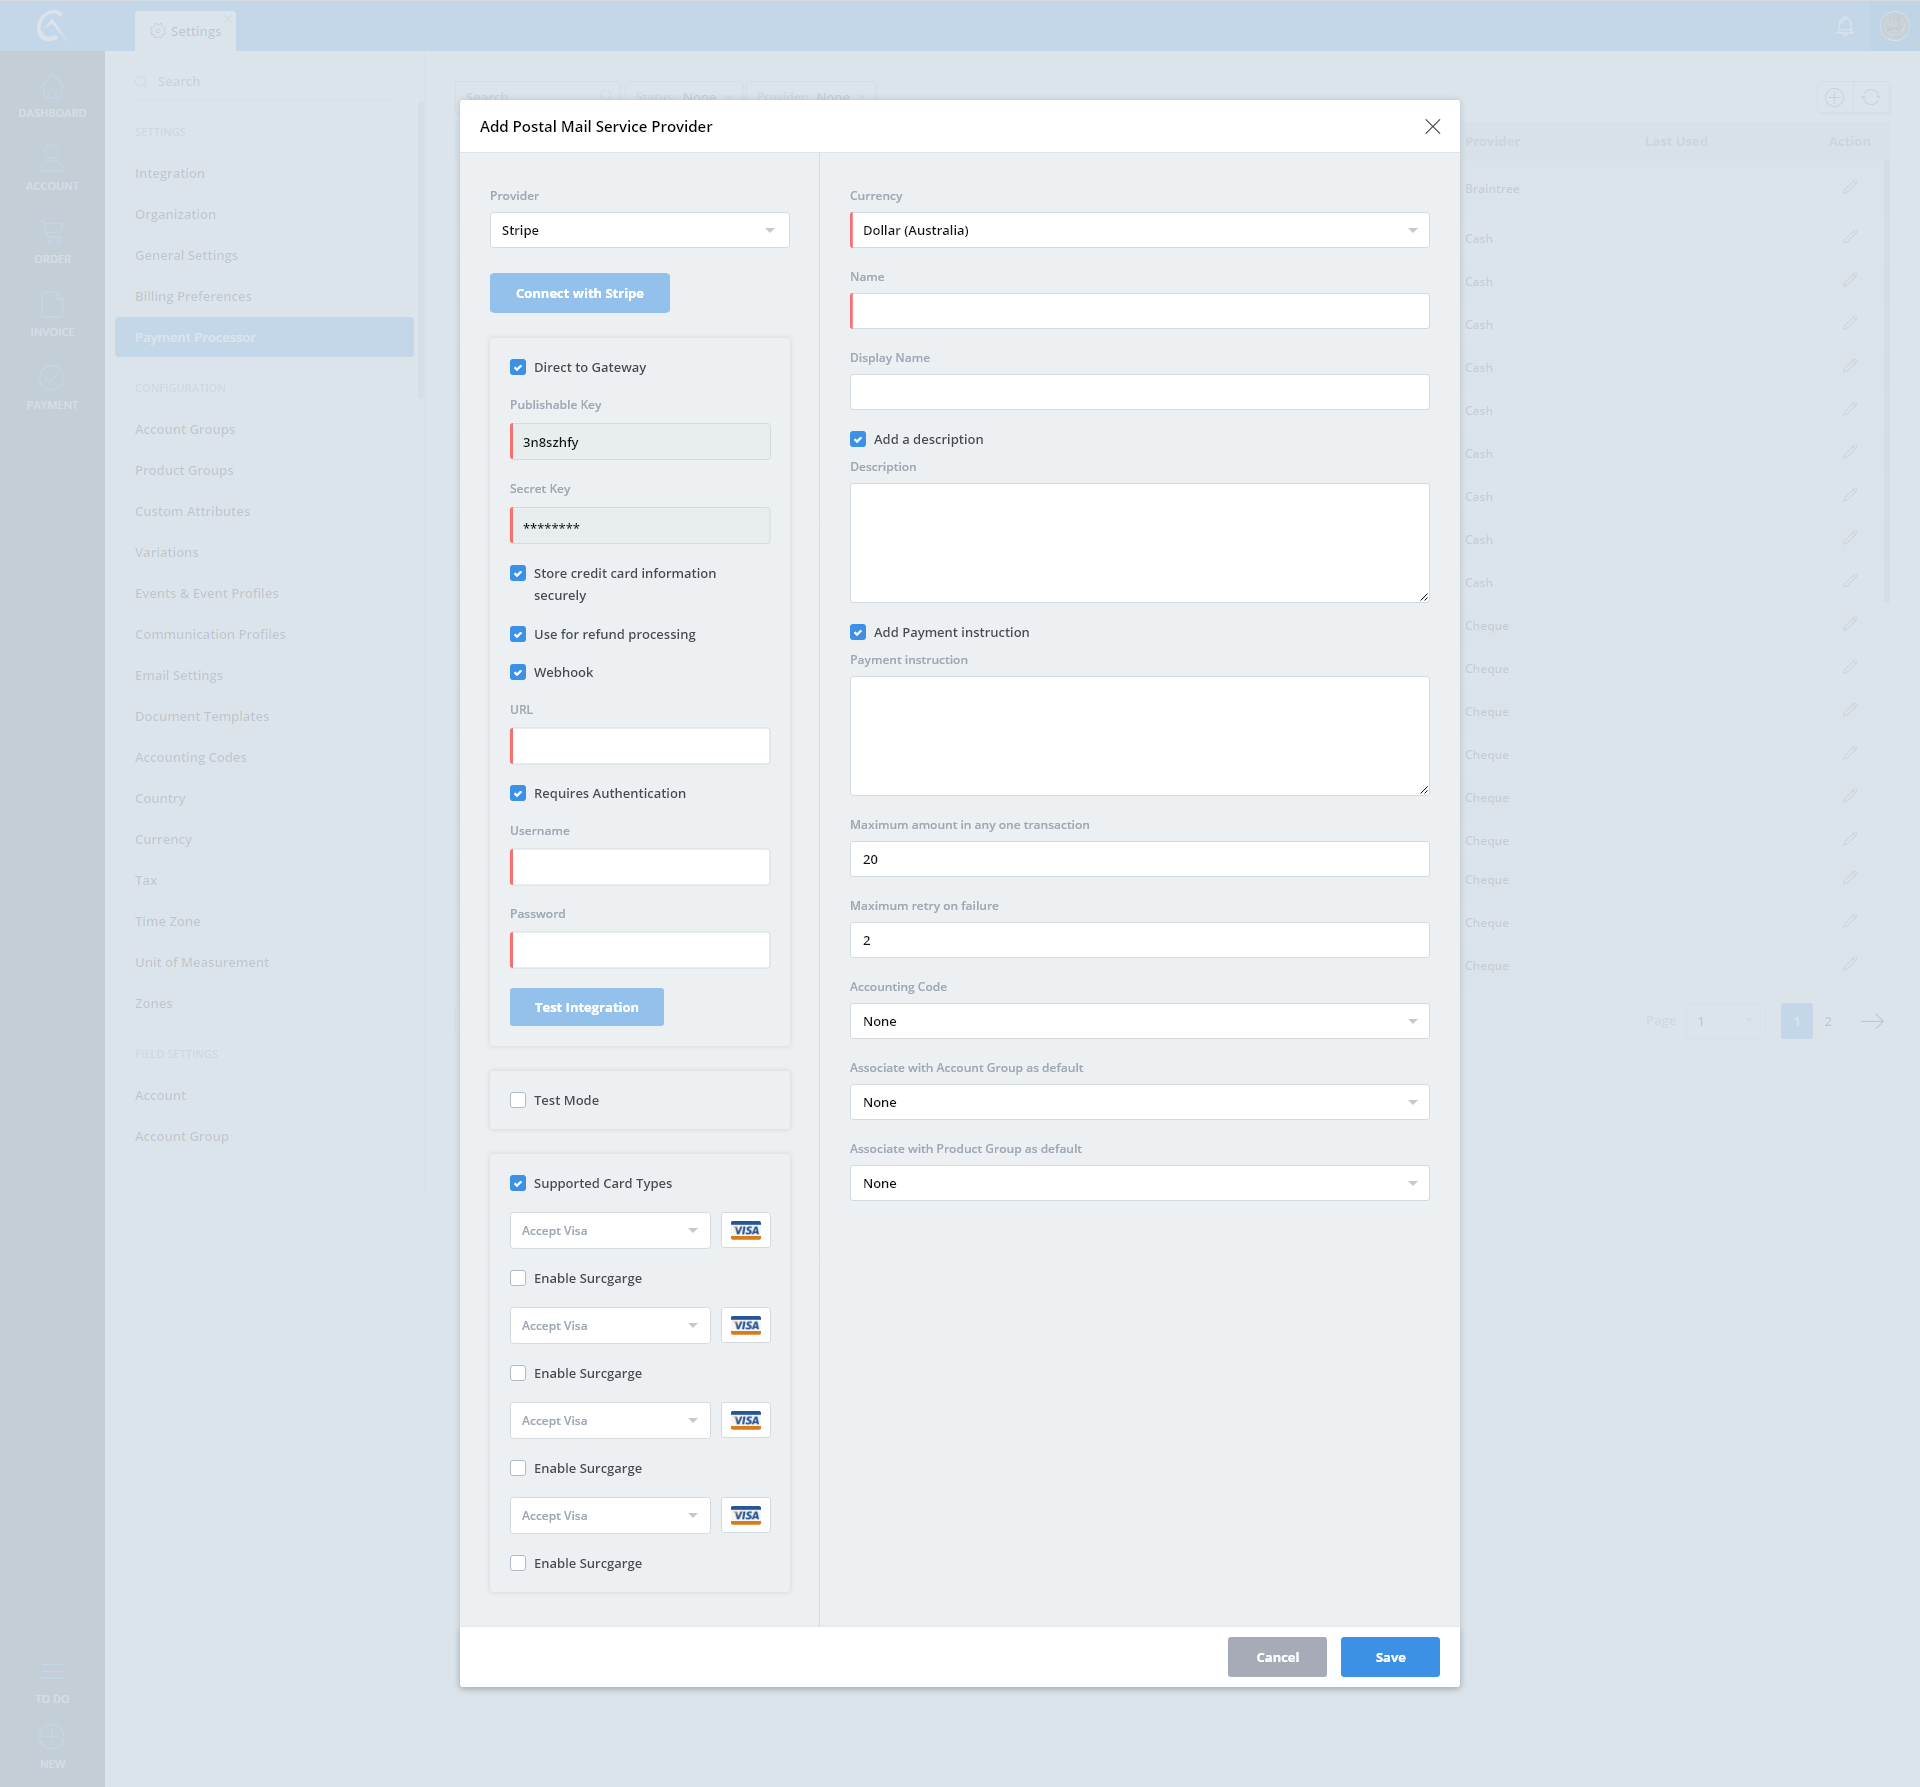Click the Display Name input field
Image resolution: width=1920 pixels, height=1787 pixels.
pos(1139,392)
